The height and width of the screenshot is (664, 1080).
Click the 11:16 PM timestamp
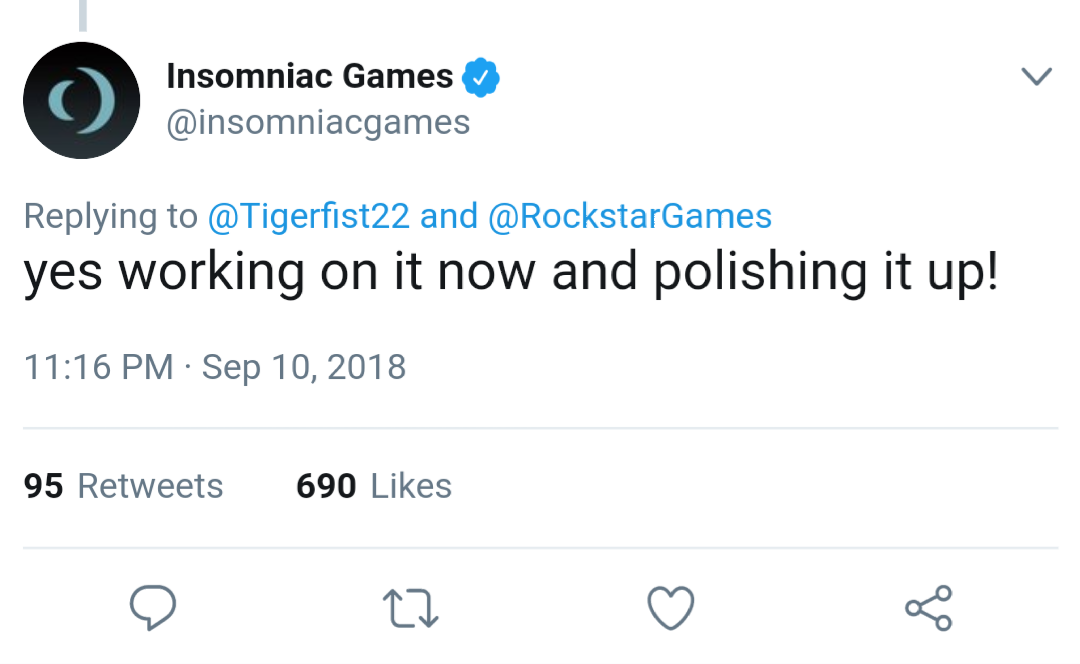[98, 366]
